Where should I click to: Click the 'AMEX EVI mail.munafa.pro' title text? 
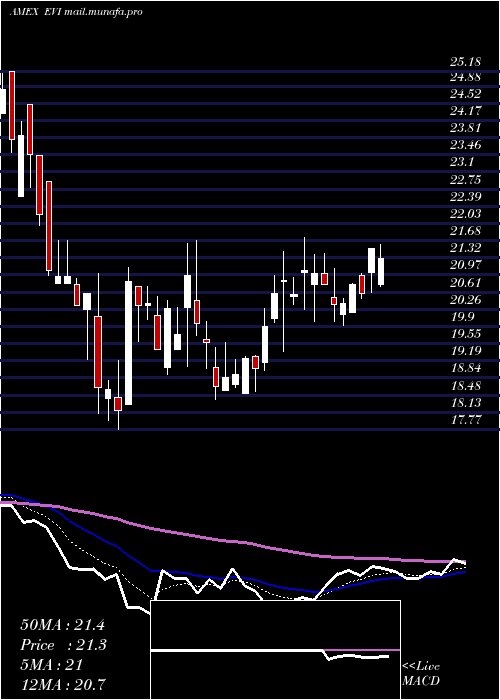point(76,12)
